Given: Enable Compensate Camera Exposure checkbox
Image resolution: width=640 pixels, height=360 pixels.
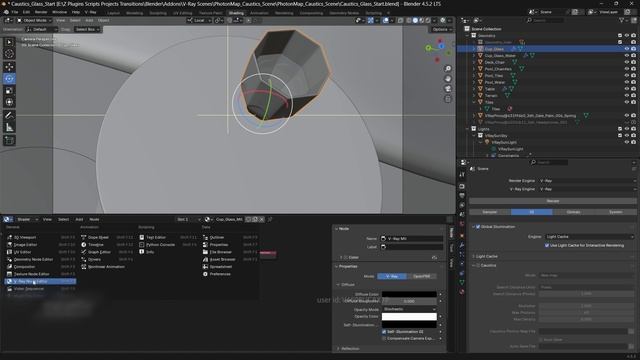Looking at the screenshot, I should coord(384,338).
